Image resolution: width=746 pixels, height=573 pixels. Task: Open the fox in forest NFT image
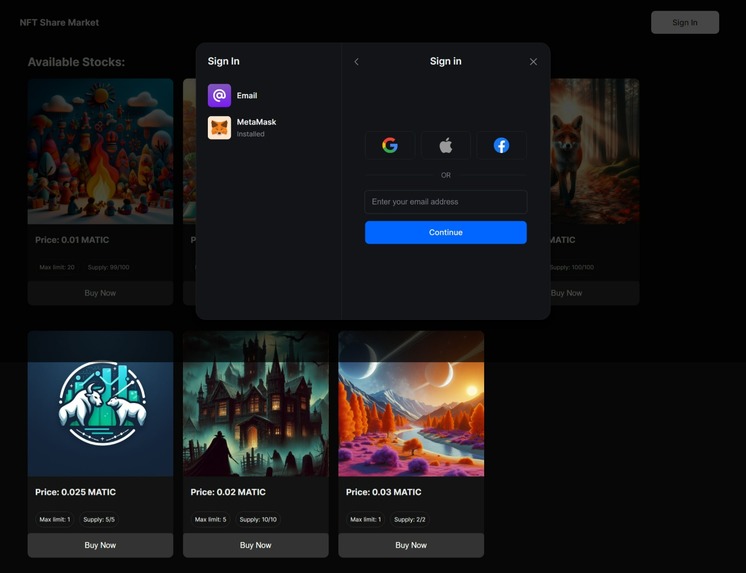tap(594, 151)
